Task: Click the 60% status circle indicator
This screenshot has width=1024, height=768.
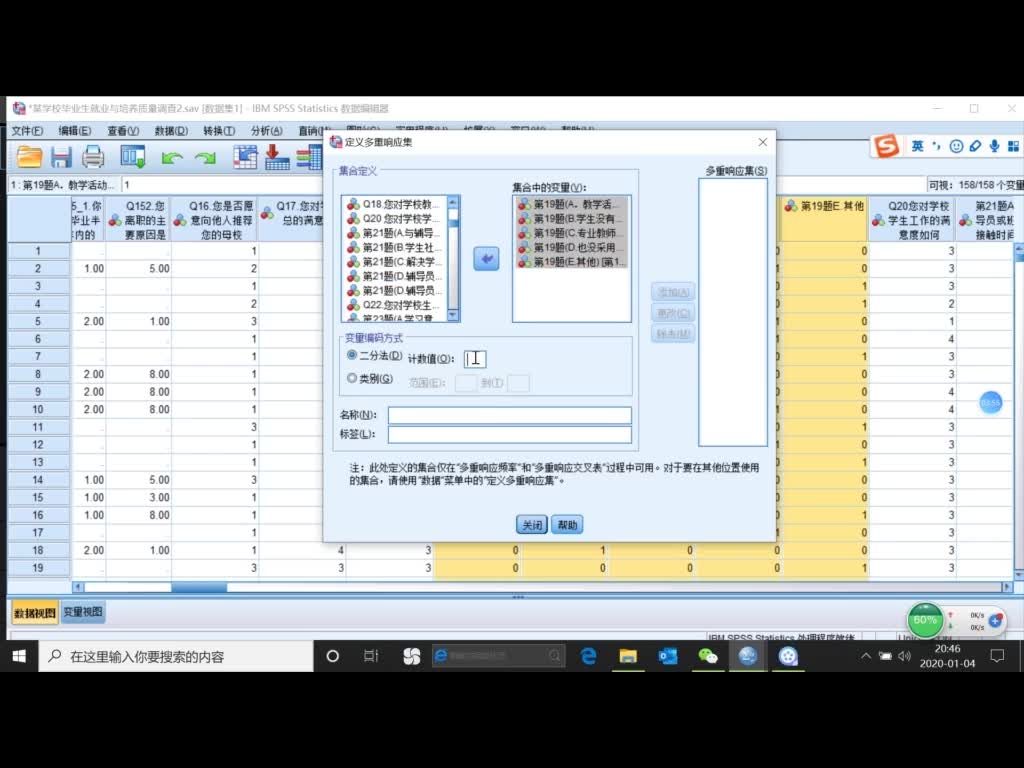Action: click(x=923, y=620)
